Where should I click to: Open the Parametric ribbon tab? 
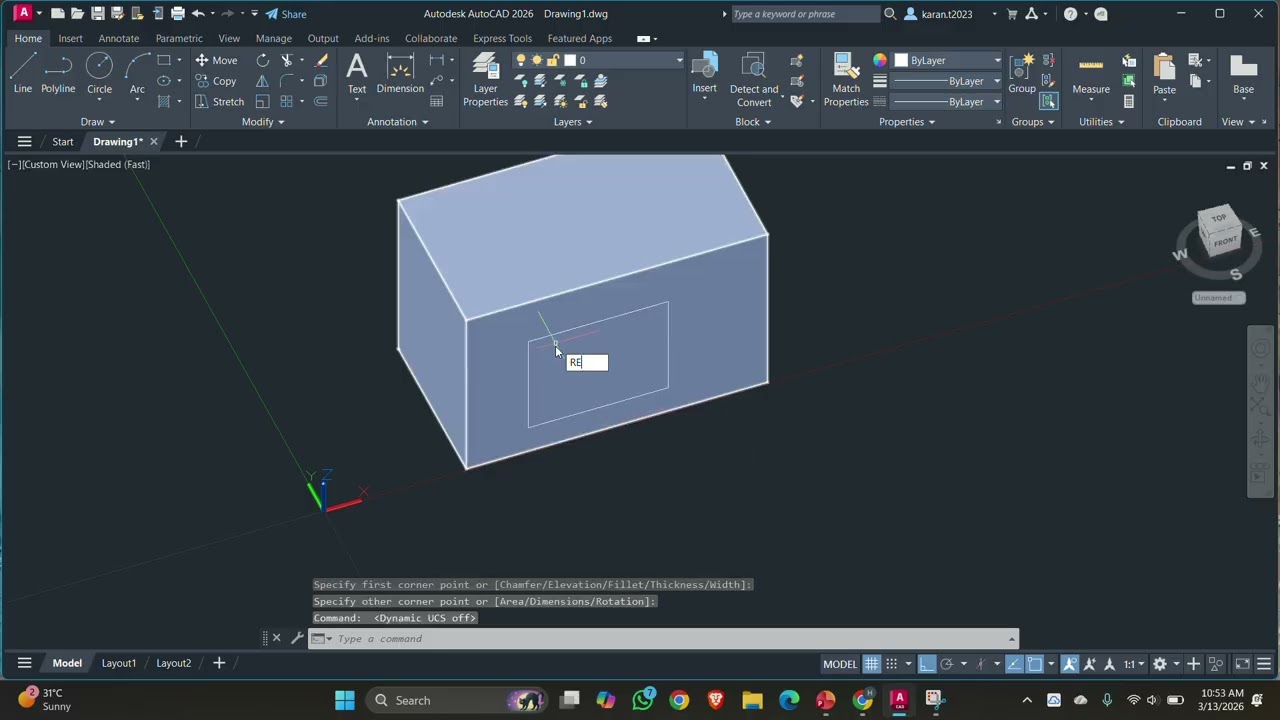[179, 38]
